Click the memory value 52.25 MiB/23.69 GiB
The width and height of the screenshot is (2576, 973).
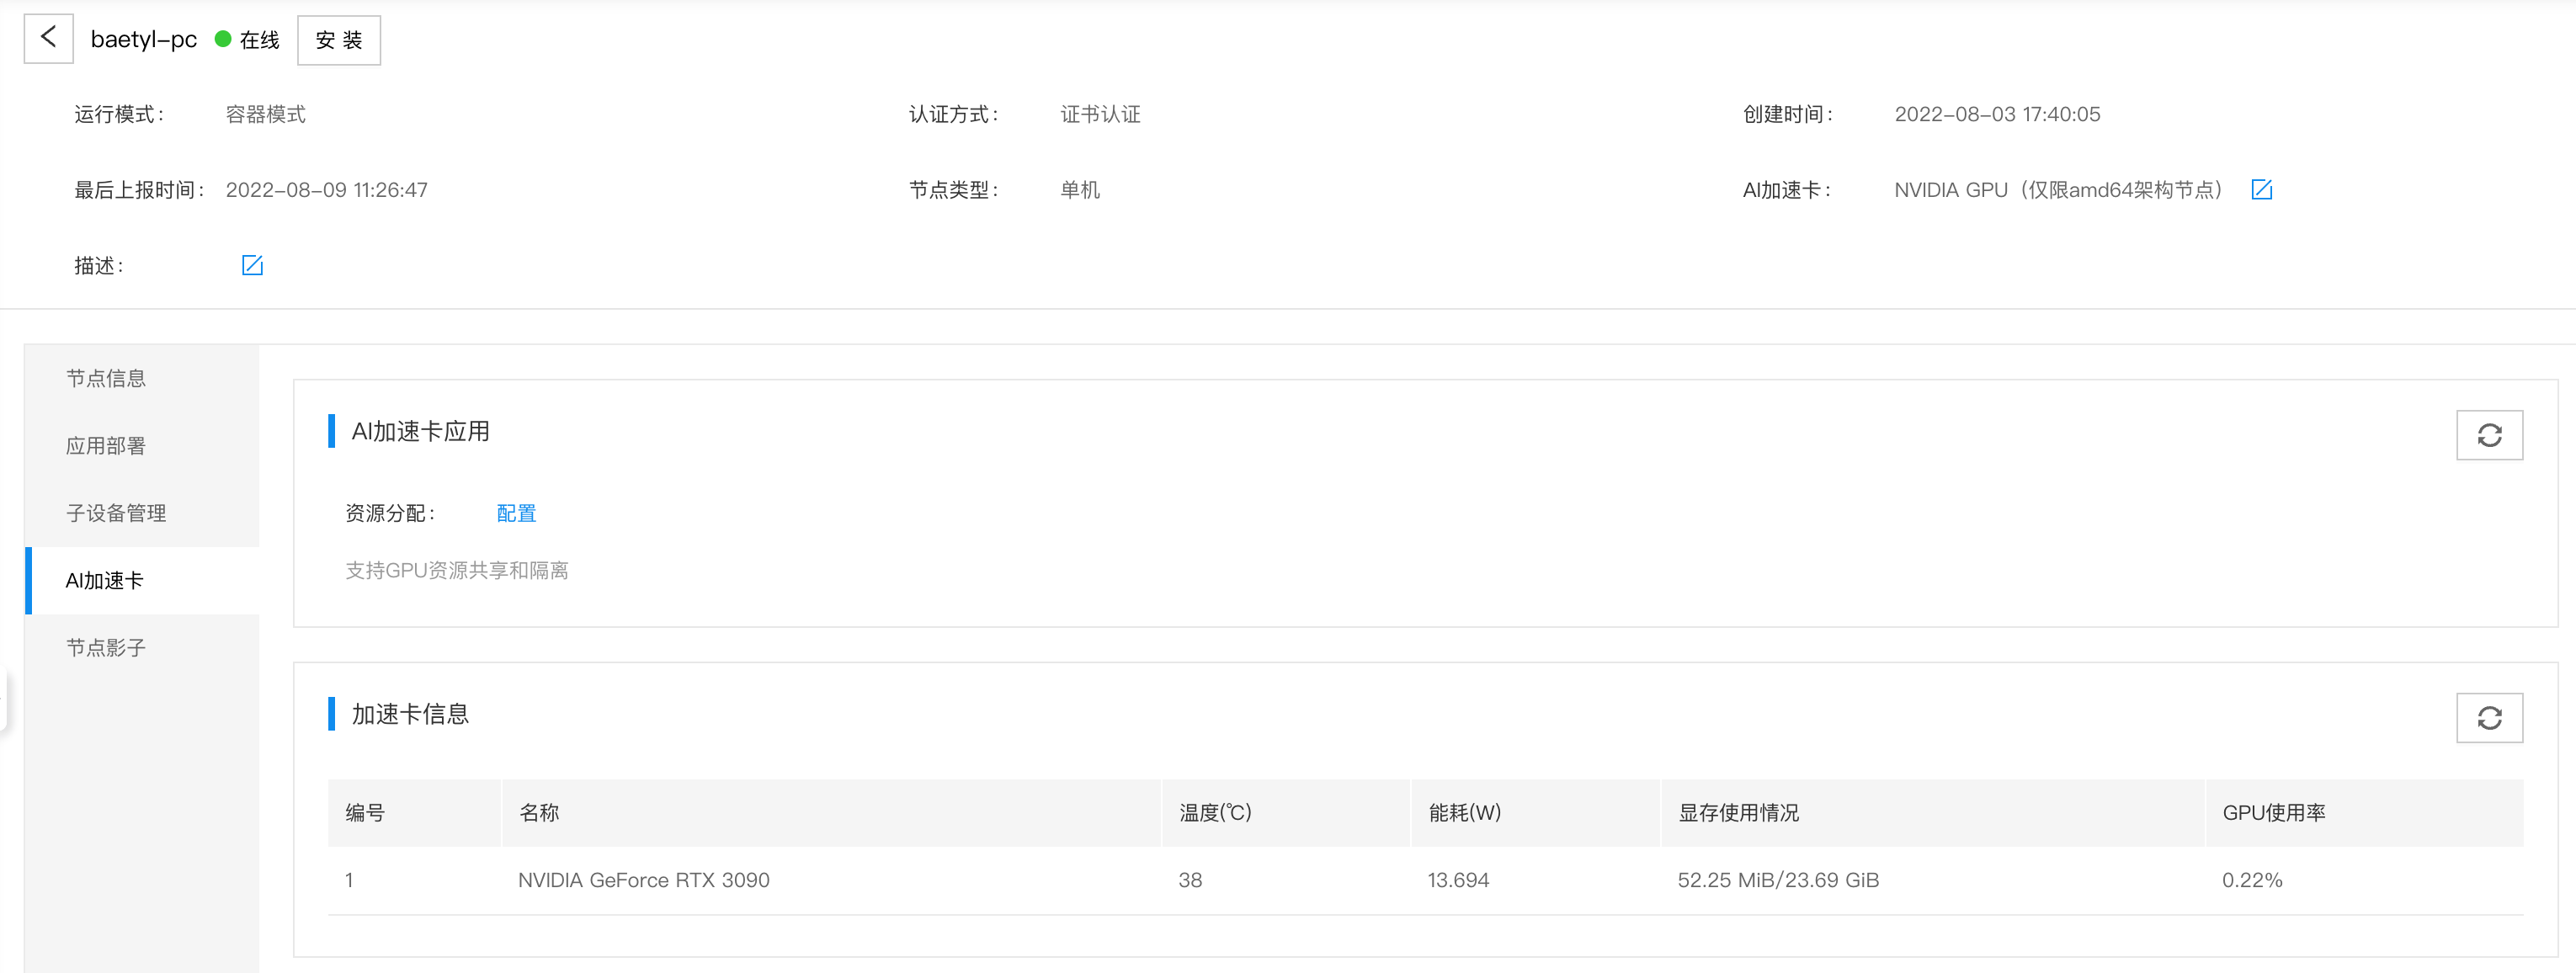point(1778,880)
